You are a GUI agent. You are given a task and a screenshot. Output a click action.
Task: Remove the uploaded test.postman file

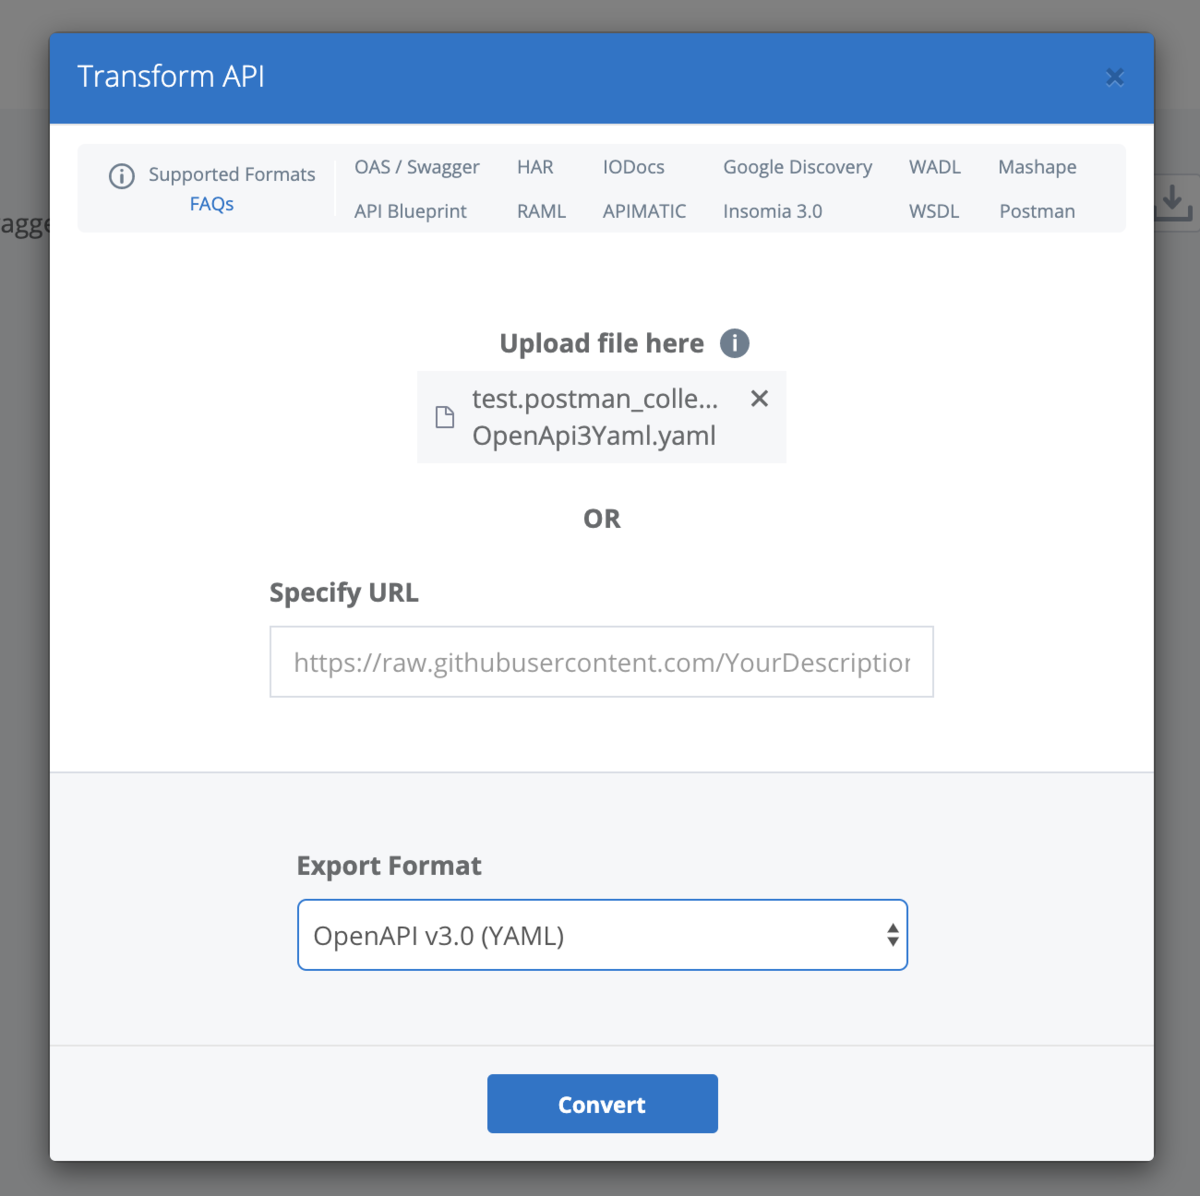pyautogui.click(x=759, y=398)
